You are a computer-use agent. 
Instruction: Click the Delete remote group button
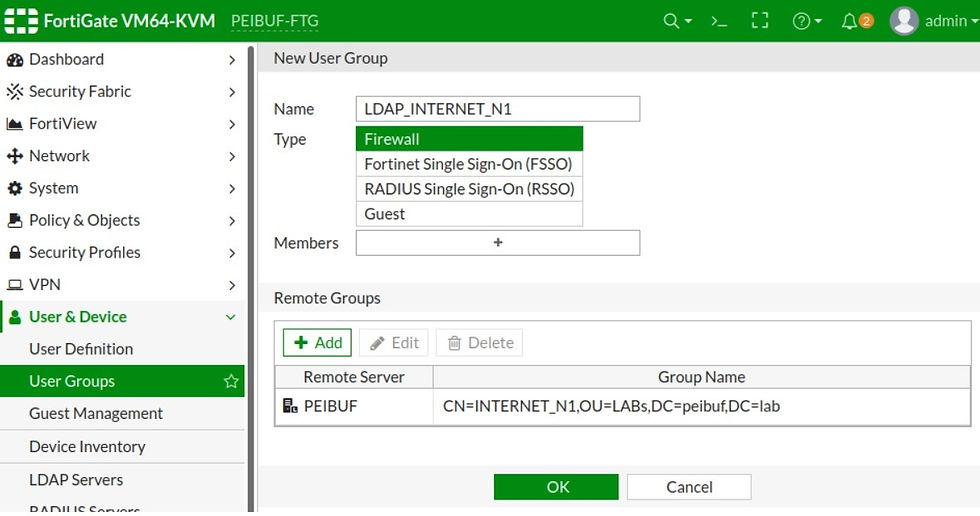[479, 342]
